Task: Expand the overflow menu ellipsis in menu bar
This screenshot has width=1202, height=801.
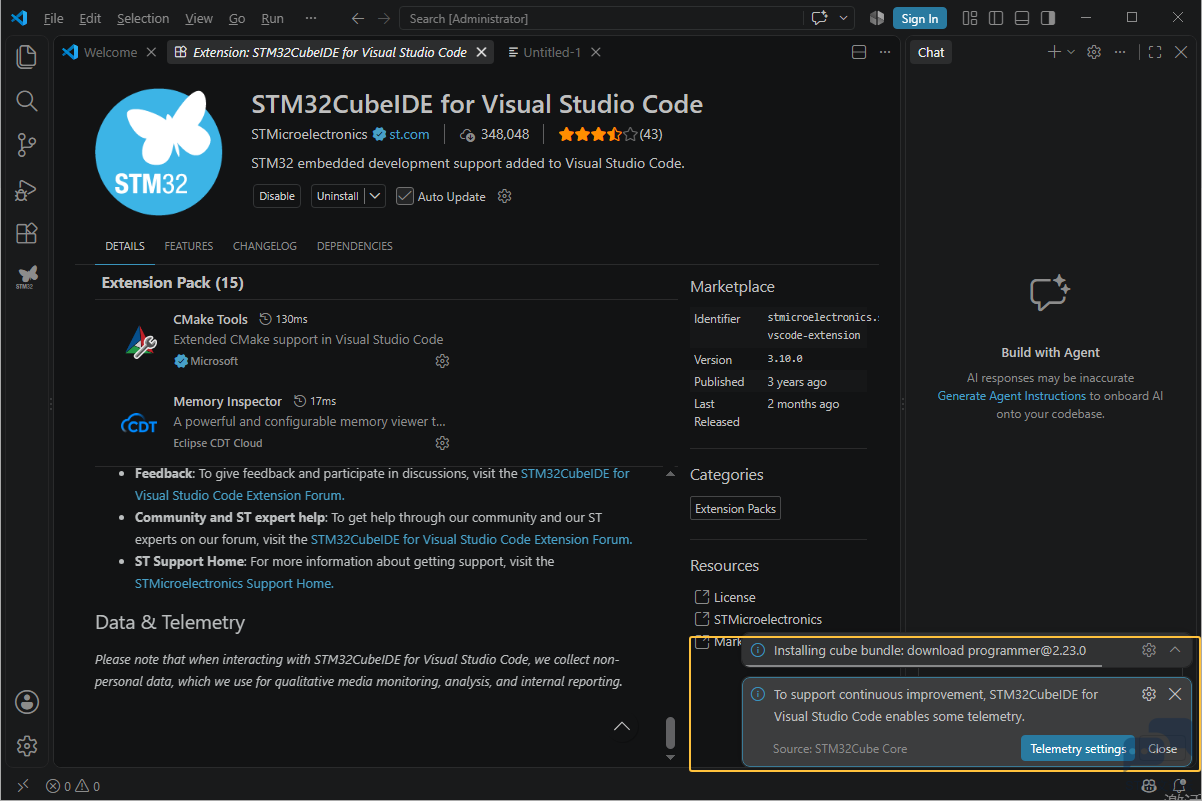Action: (x=311, y=18)
